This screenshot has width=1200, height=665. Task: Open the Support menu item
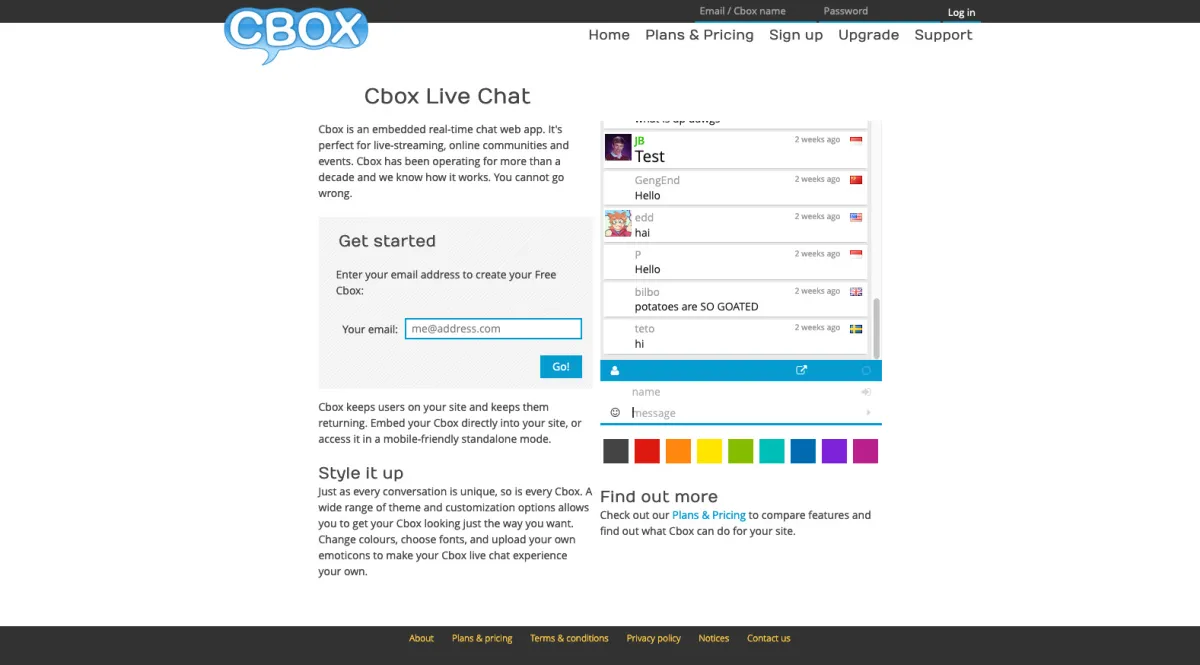pos(943,35)
